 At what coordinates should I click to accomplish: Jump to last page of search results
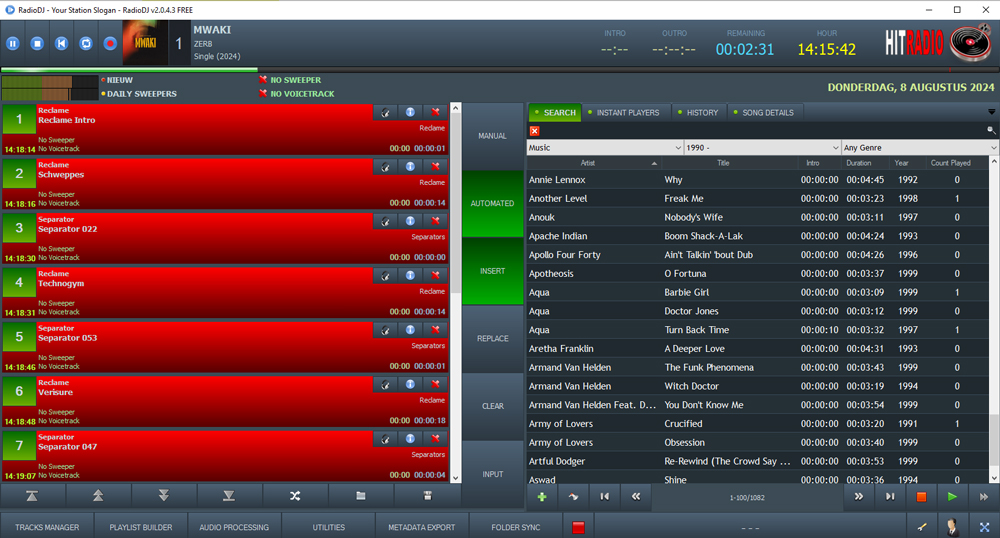click(890, 497)
